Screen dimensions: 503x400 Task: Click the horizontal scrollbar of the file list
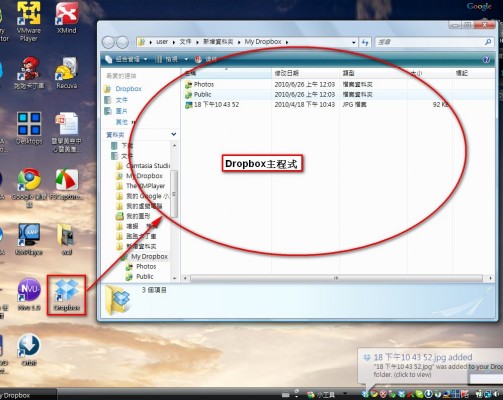click(336, 278)
